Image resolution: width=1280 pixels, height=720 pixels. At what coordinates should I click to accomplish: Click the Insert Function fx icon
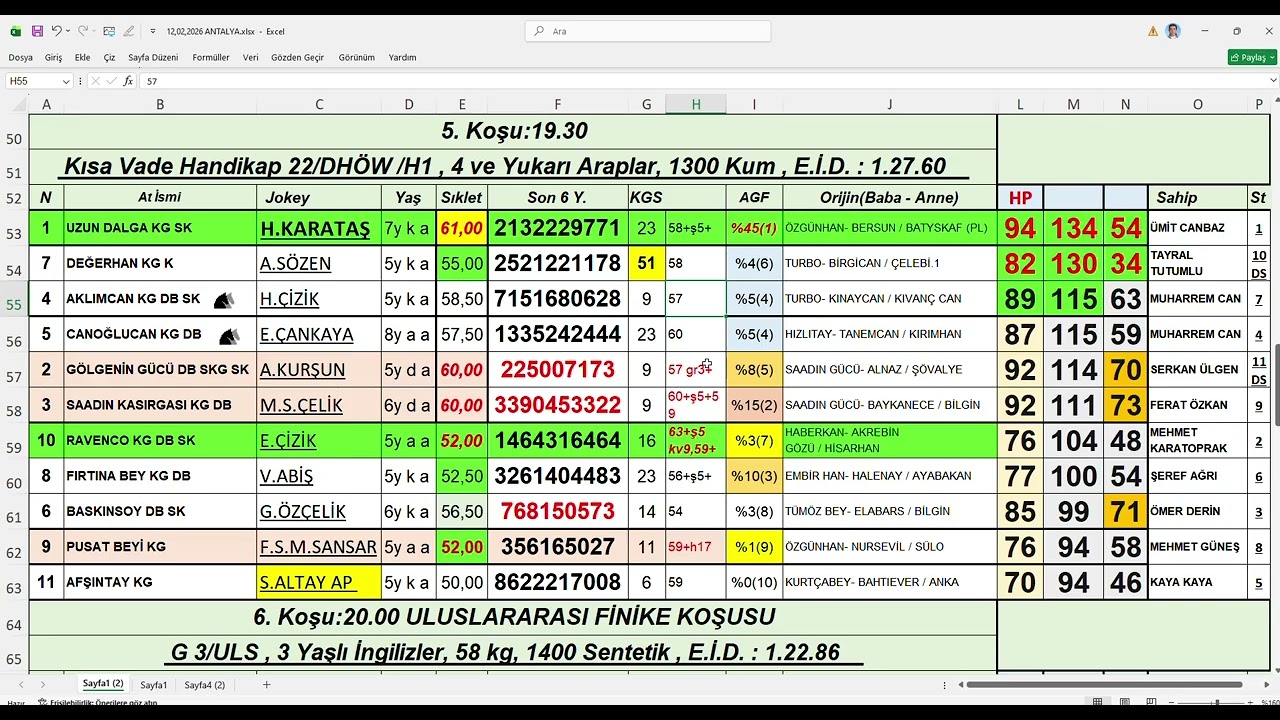point(128,81)
